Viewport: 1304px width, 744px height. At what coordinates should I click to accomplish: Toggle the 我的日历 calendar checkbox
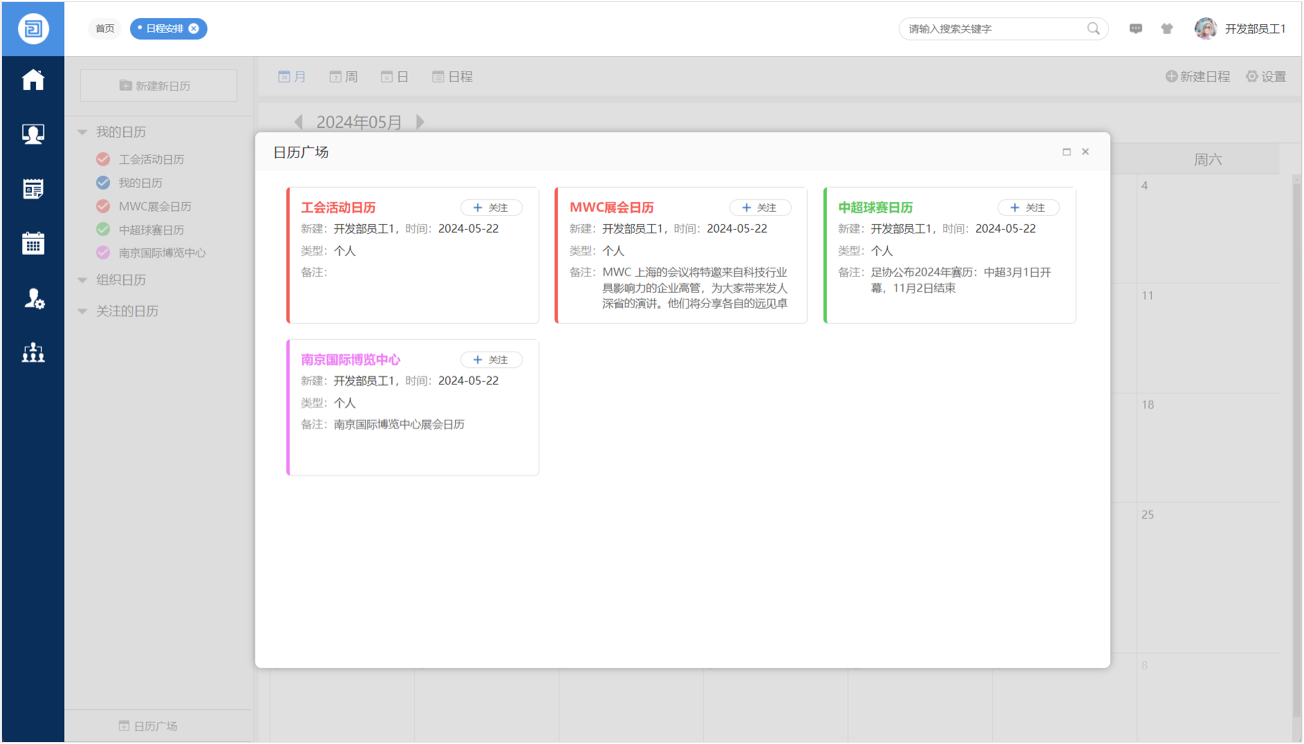tap(103, 183)
